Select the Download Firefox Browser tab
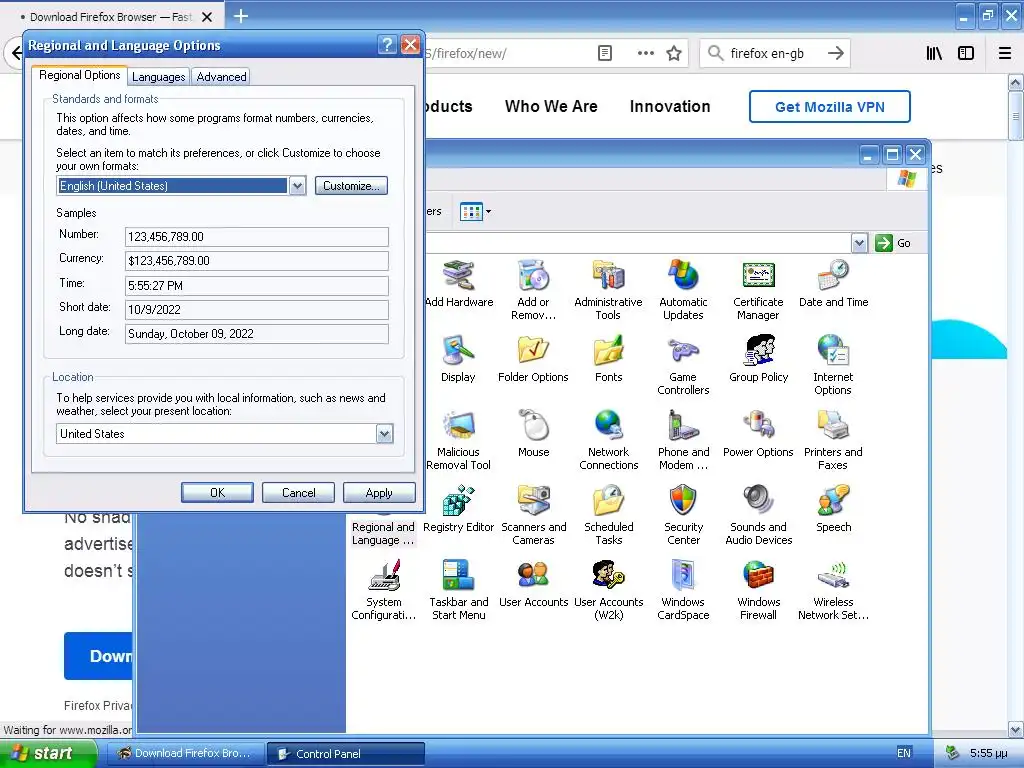This screenshot has width=1024, height=768. click(x=111, y=17)
